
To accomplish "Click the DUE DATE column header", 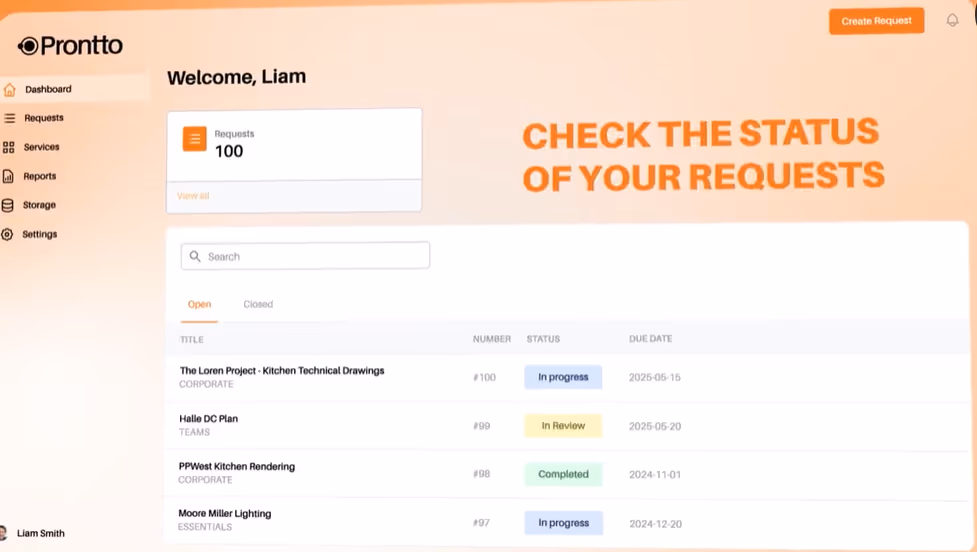I will [651, 339].
